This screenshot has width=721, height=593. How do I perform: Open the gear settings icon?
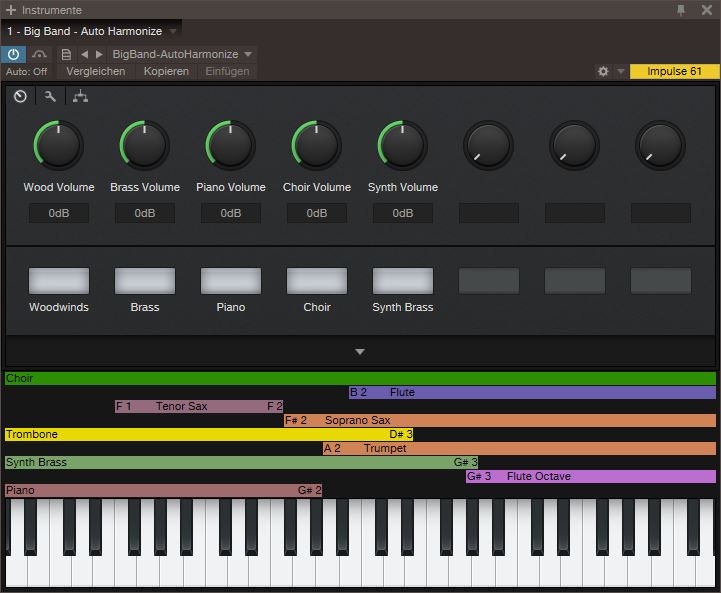coord(603,71)
